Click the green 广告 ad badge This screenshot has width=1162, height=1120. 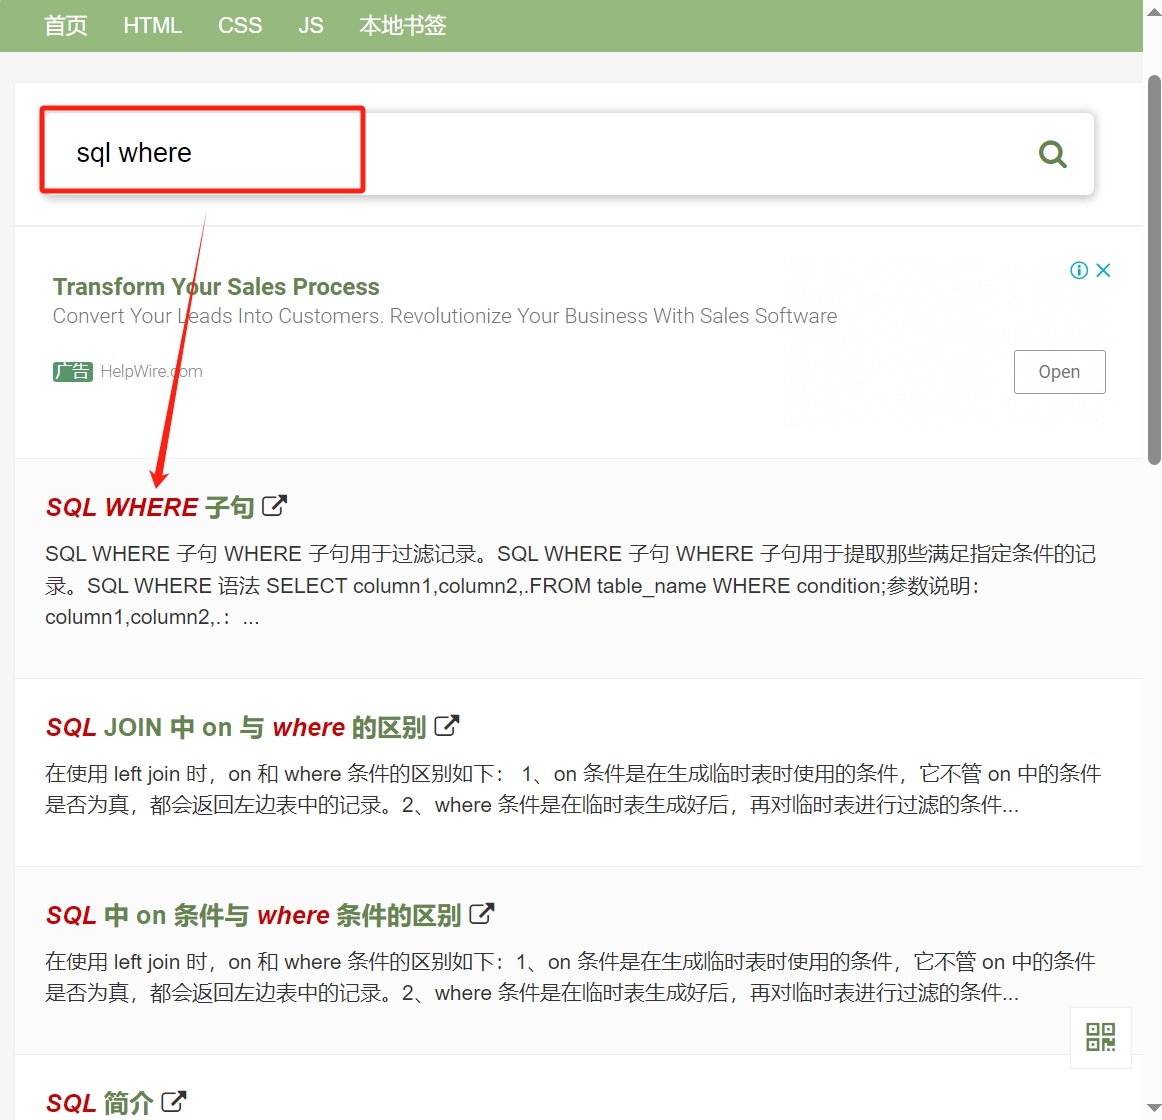pos(72,372)
